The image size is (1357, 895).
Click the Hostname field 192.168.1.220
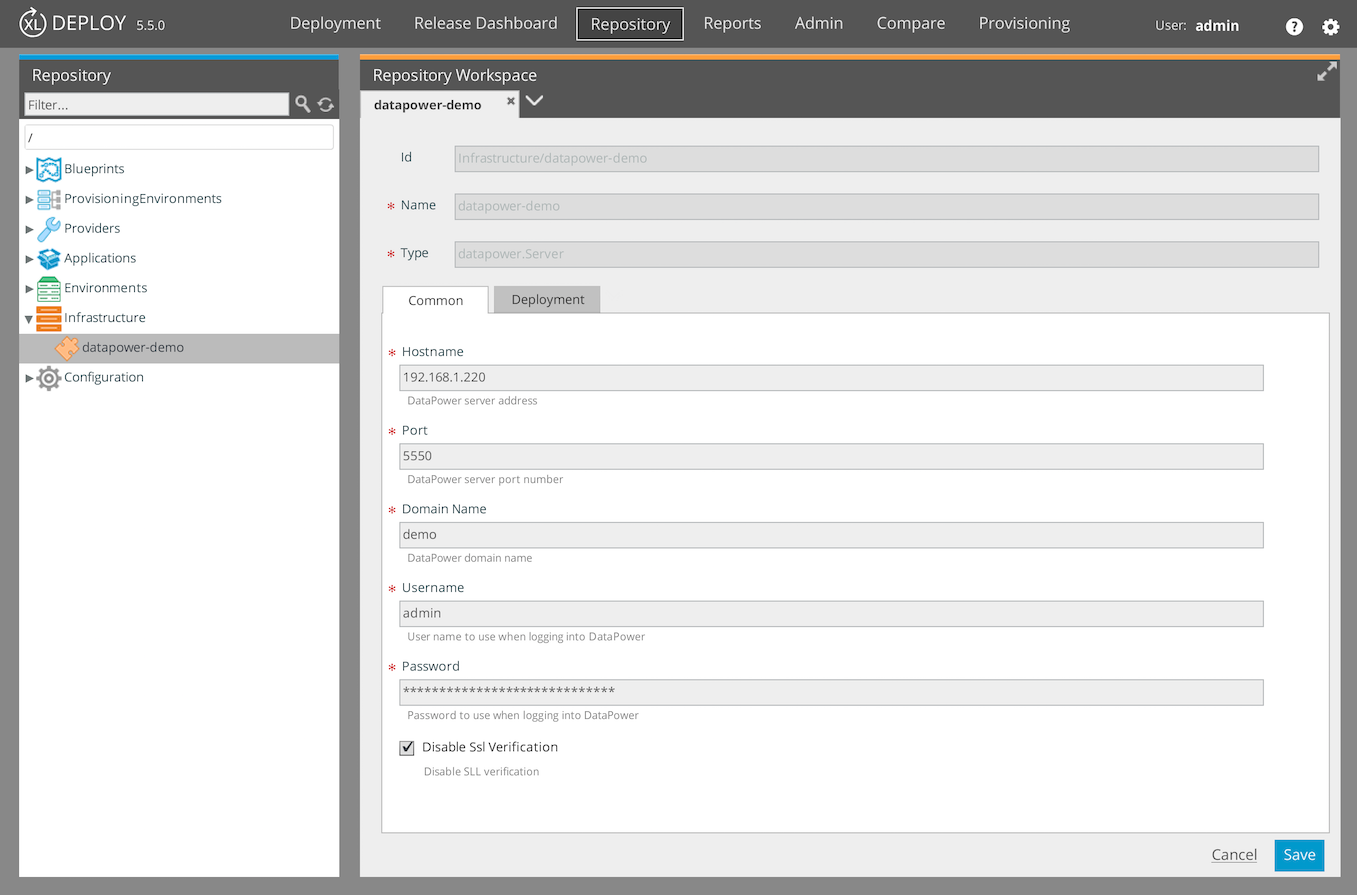point(831,377)
